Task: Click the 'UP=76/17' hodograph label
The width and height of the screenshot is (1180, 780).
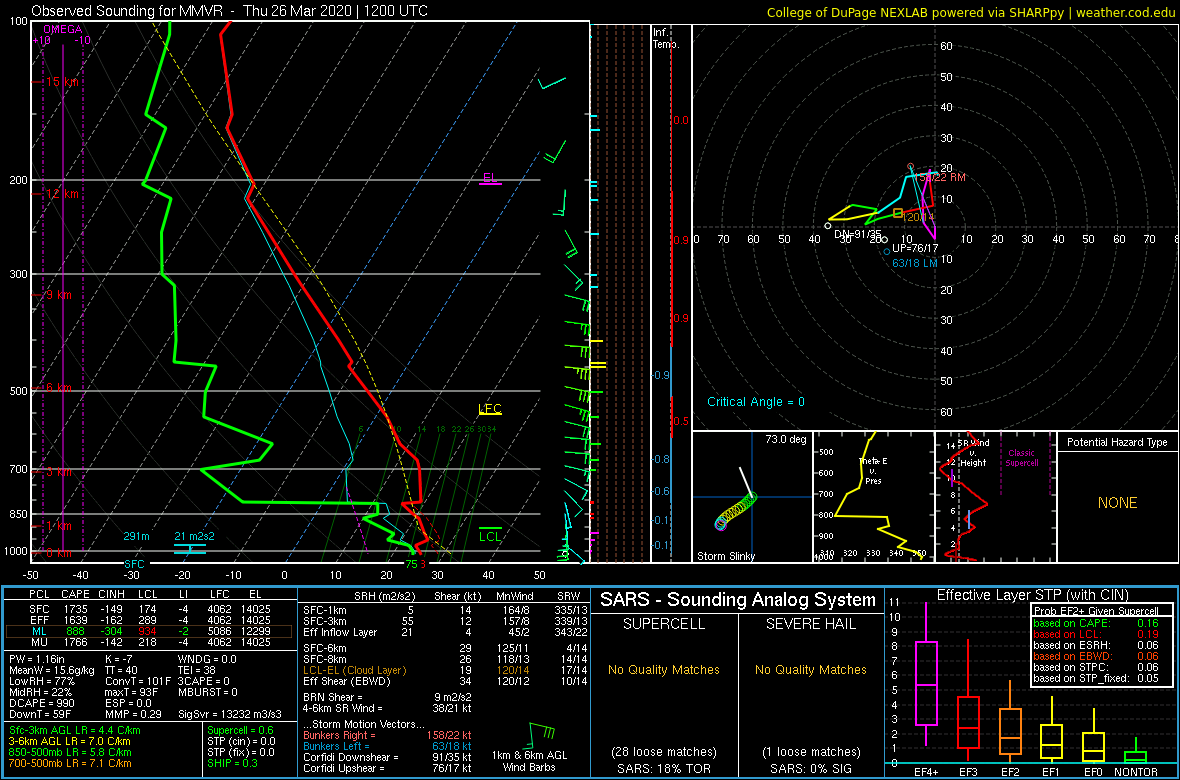Action: pos(915,248)
